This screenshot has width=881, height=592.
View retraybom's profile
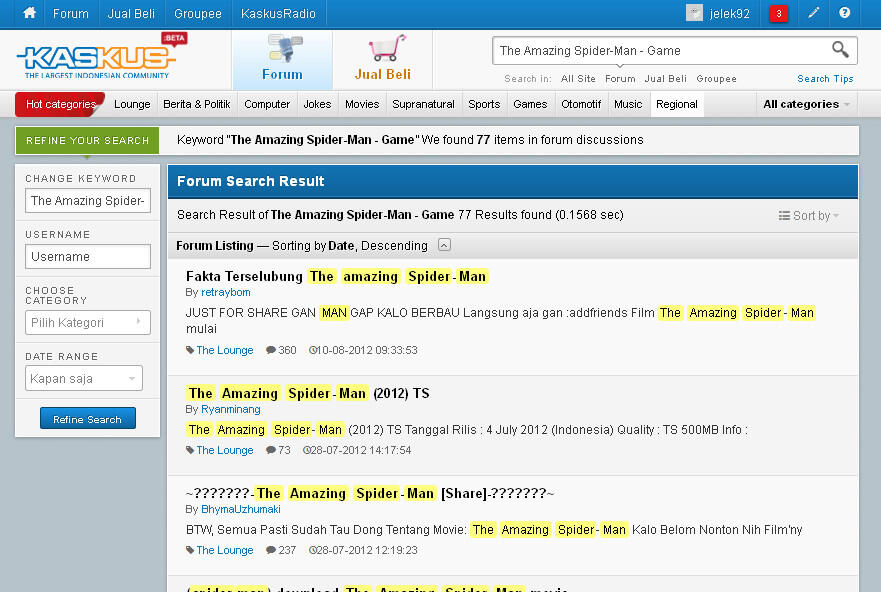click(226, 292)
